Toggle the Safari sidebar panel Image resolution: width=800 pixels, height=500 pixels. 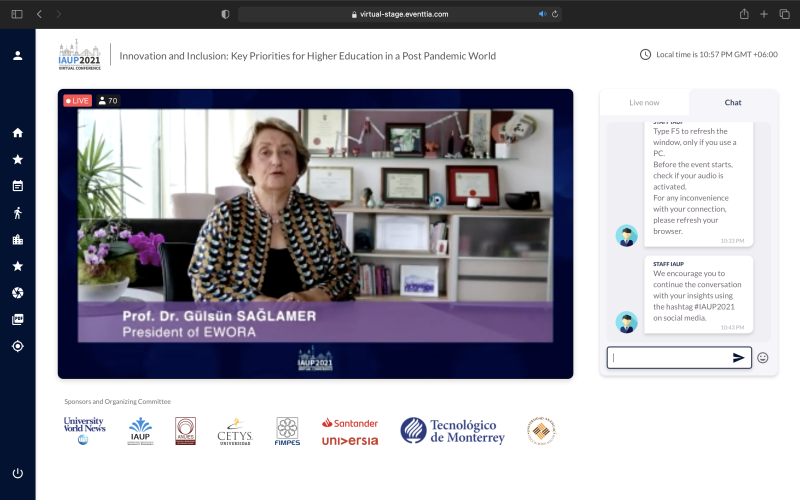point(16,14)
